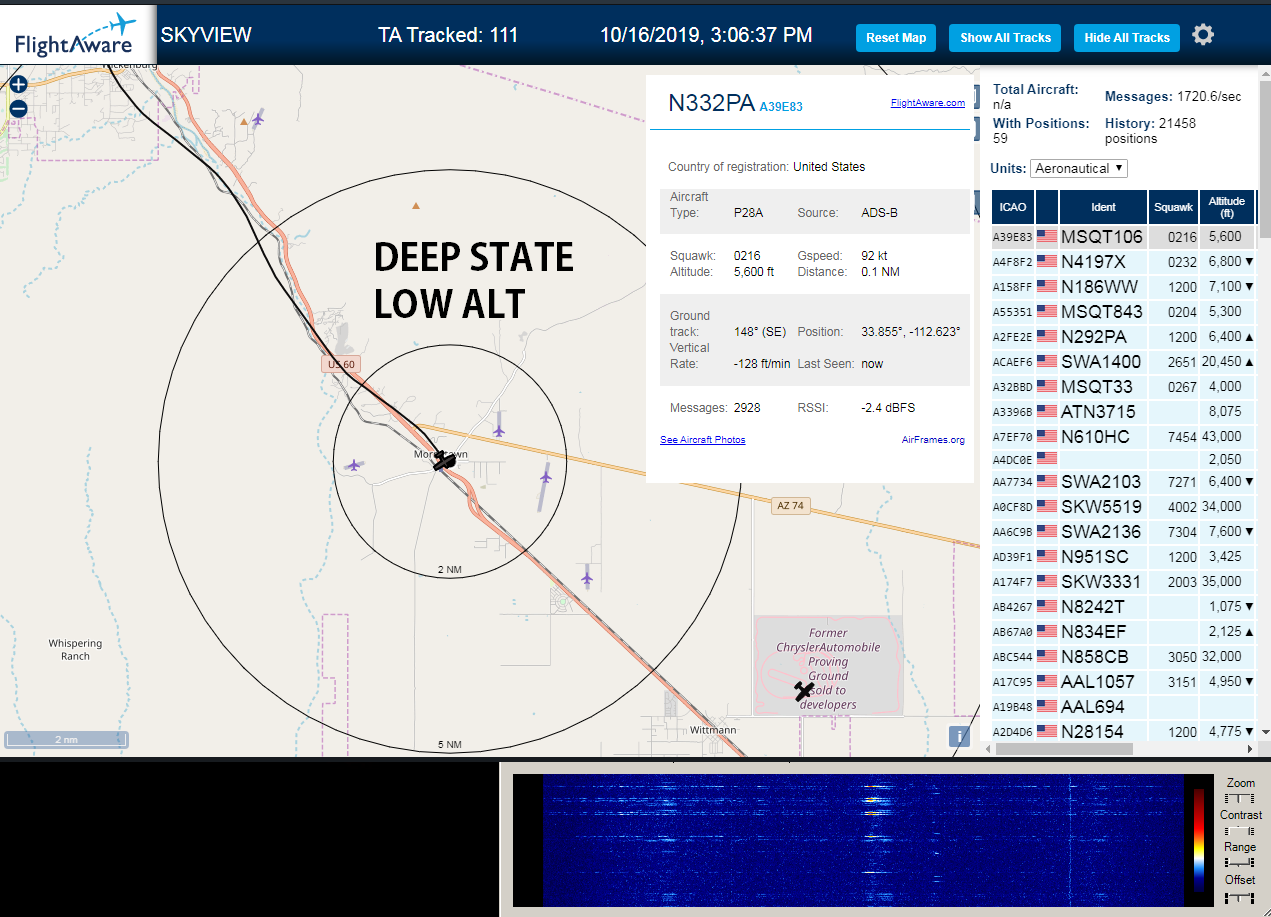Click brown triangle marker above DEEP STATE text
The width and height of the screenshot is (1271, 917).
point(416,205)
